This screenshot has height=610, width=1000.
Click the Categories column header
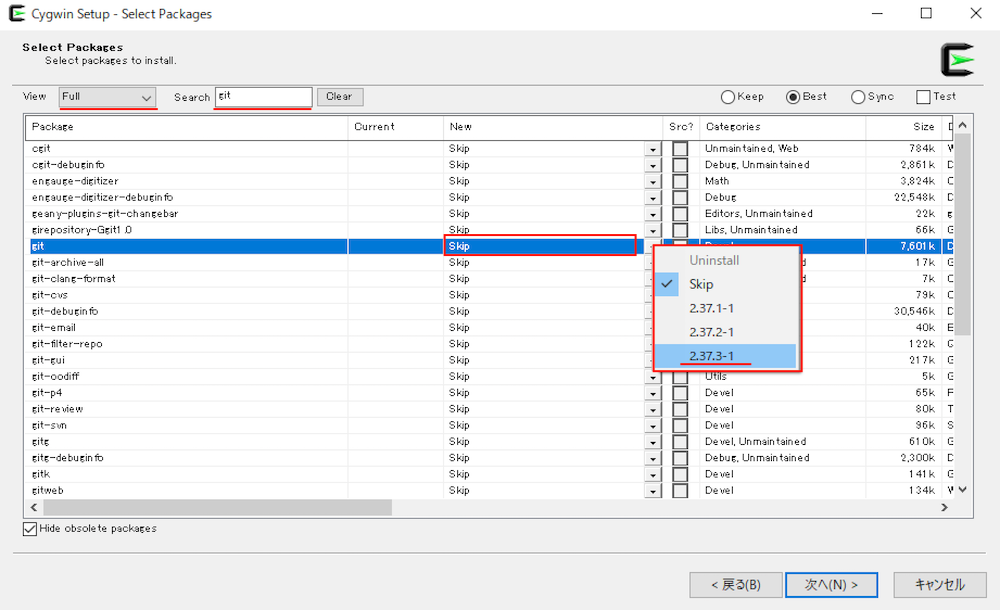[783, 127]
